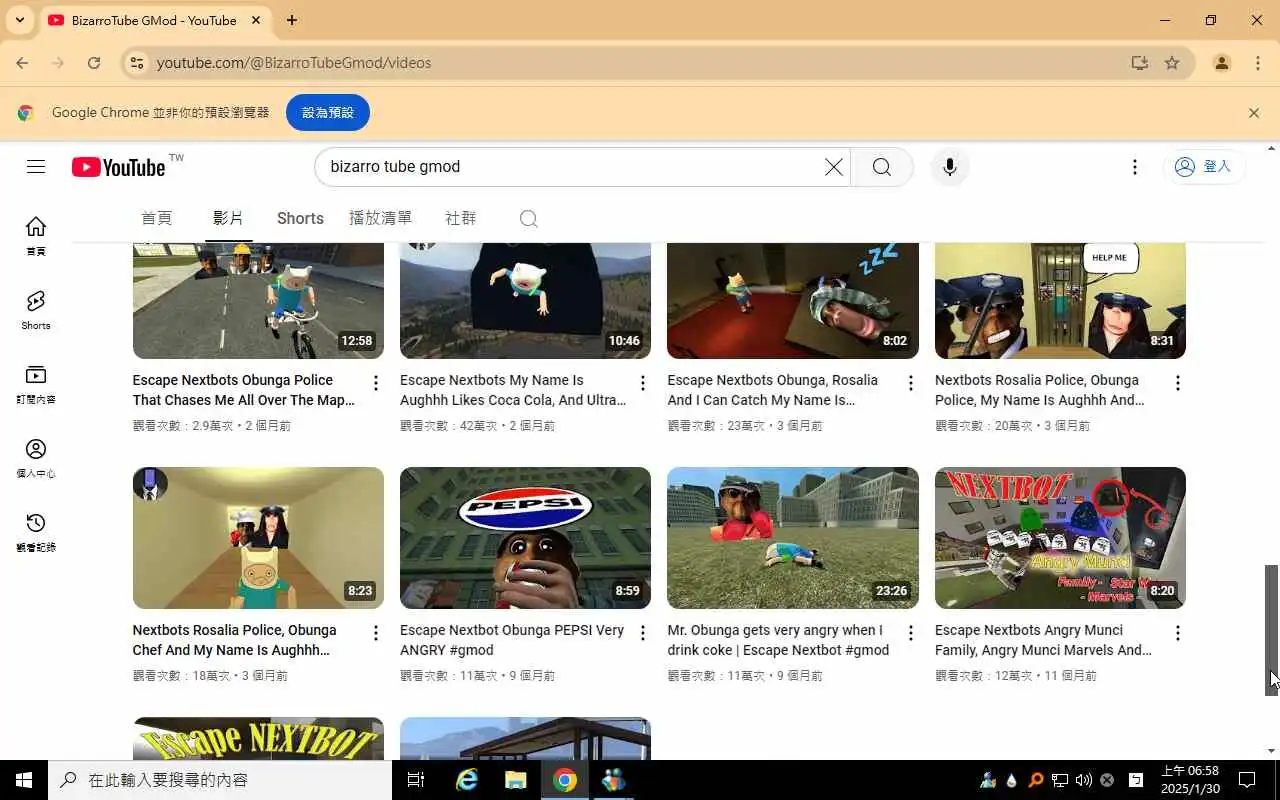1280x800 pixels.
Task: Click the 登入 sign-in button
Action: pyautogui.click(x=1203, y=167)
